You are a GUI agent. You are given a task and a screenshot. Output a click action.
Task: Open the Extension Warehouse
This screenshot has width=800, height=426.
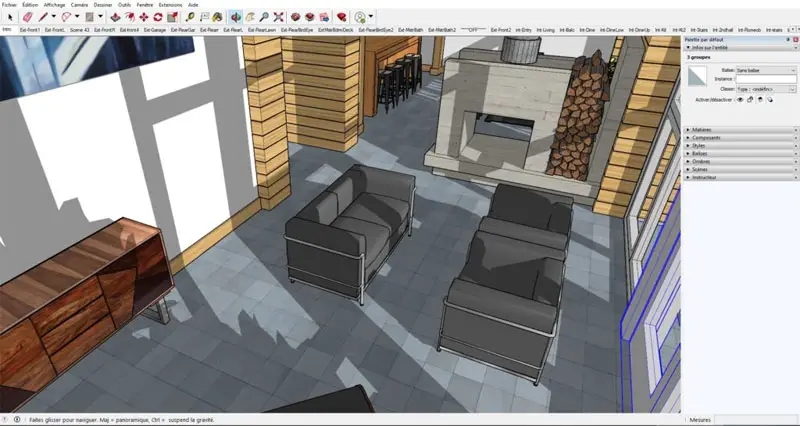(310, 17)
